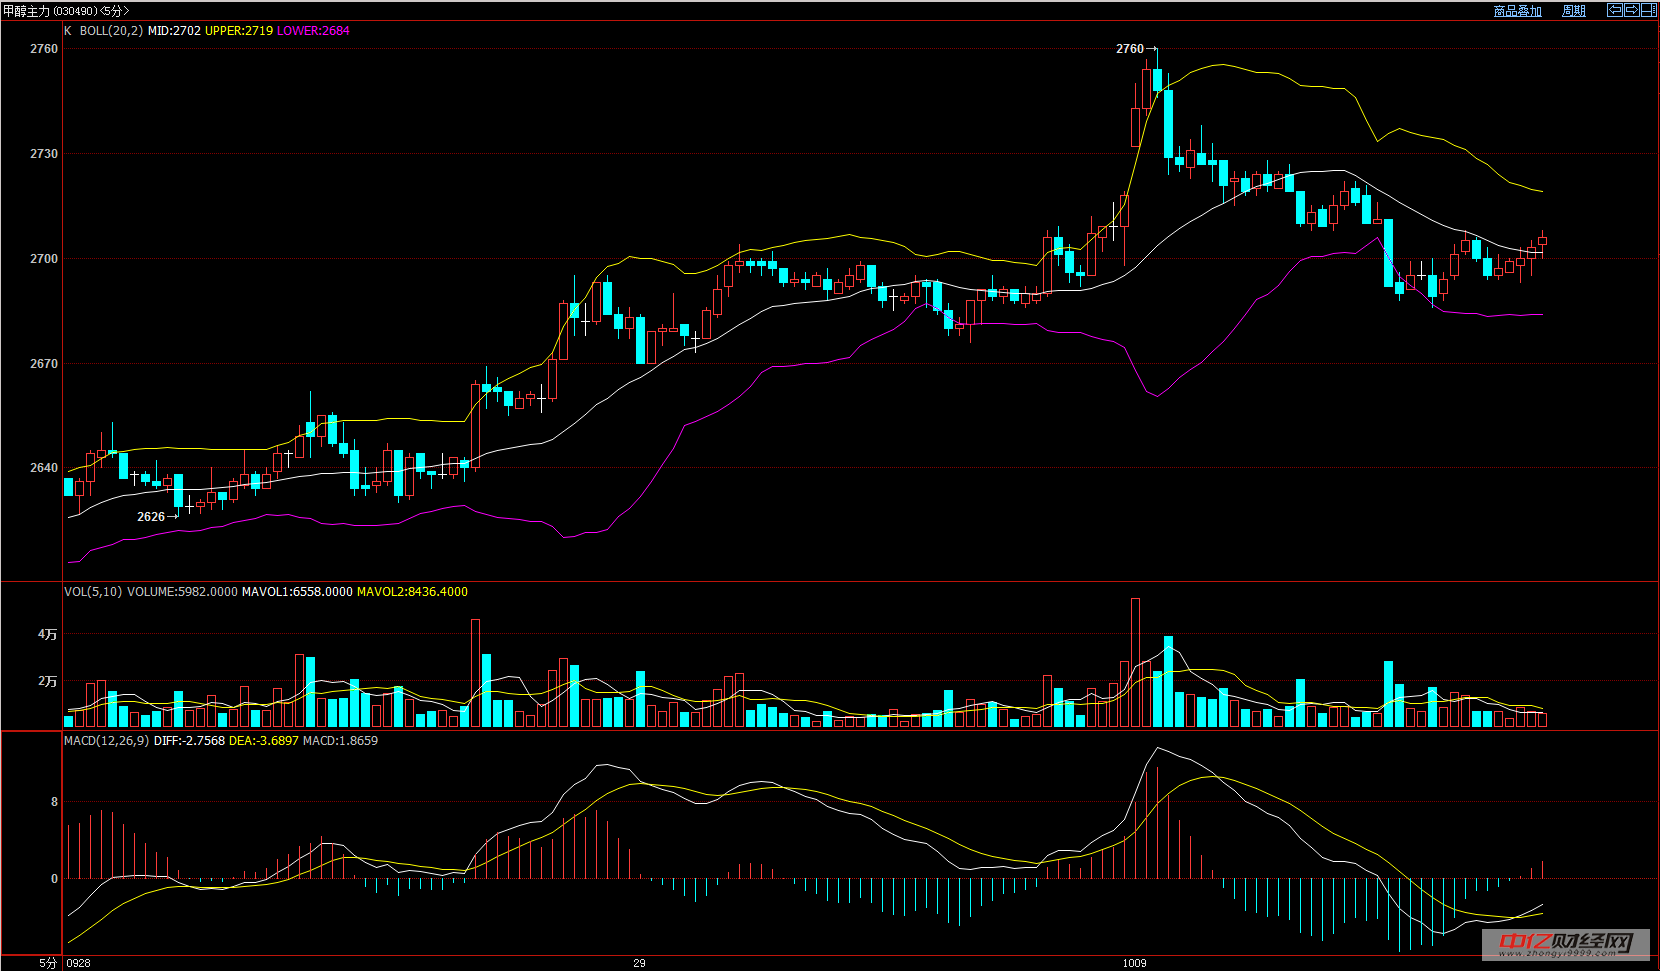Click the DIFF:-2.7568 value

pyautogui.click(x=189, y=741)
